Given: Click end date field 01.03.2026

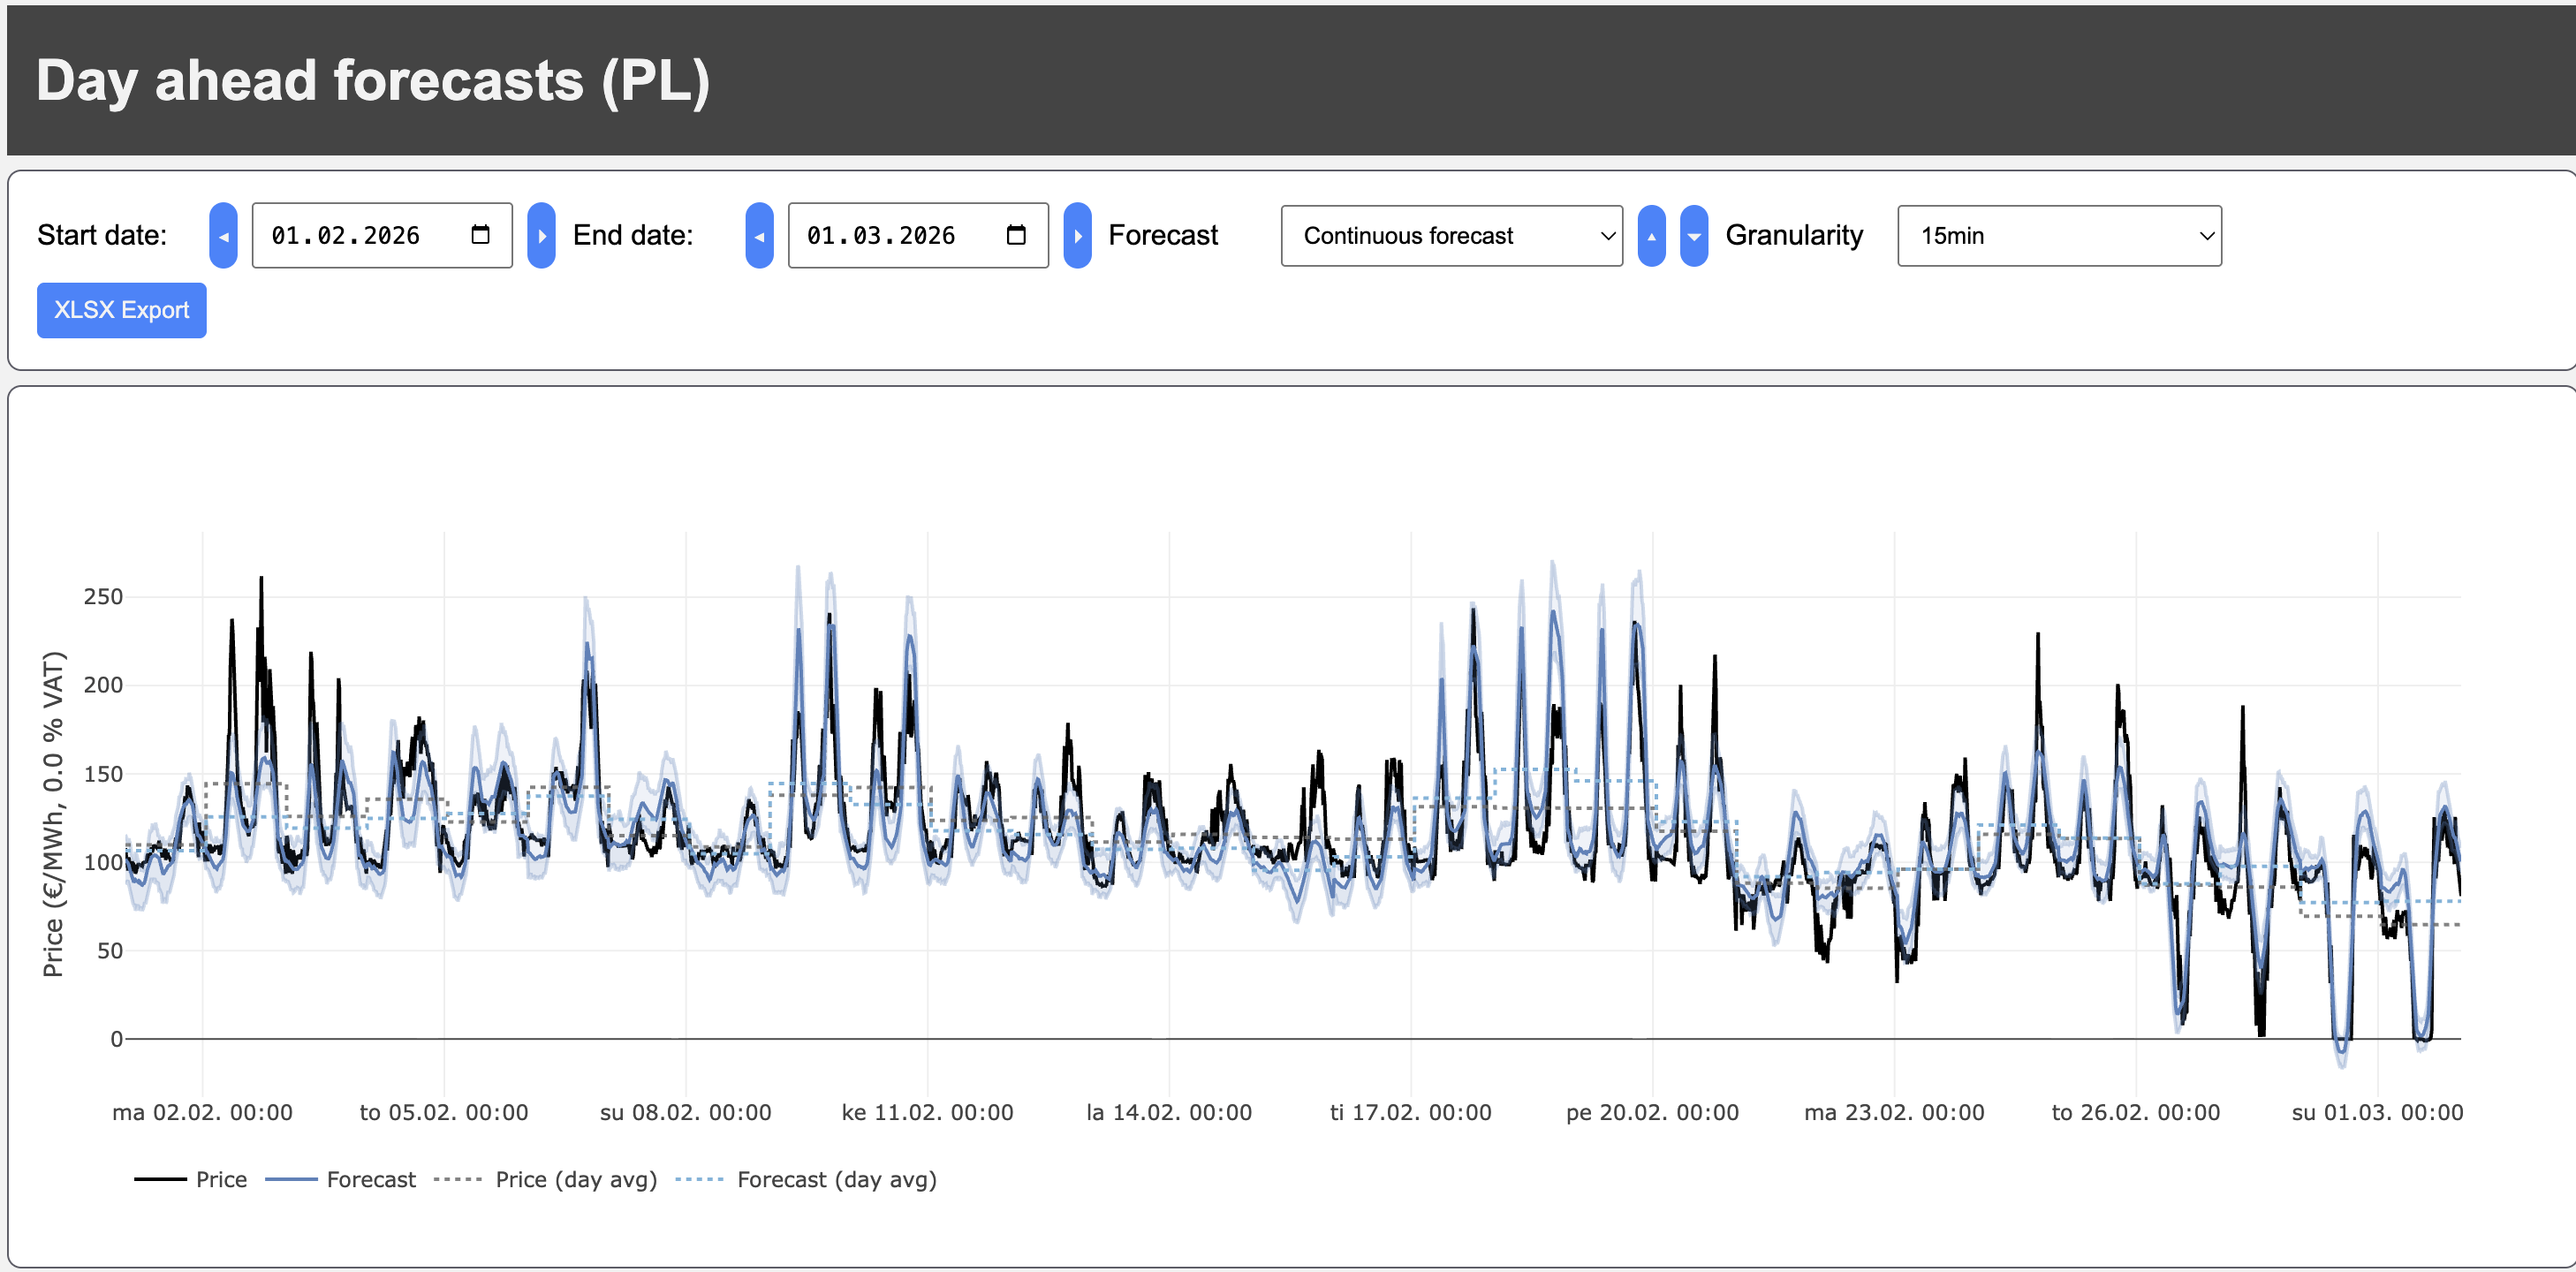Looking at the screenshot, I should [x=881, y=236].
